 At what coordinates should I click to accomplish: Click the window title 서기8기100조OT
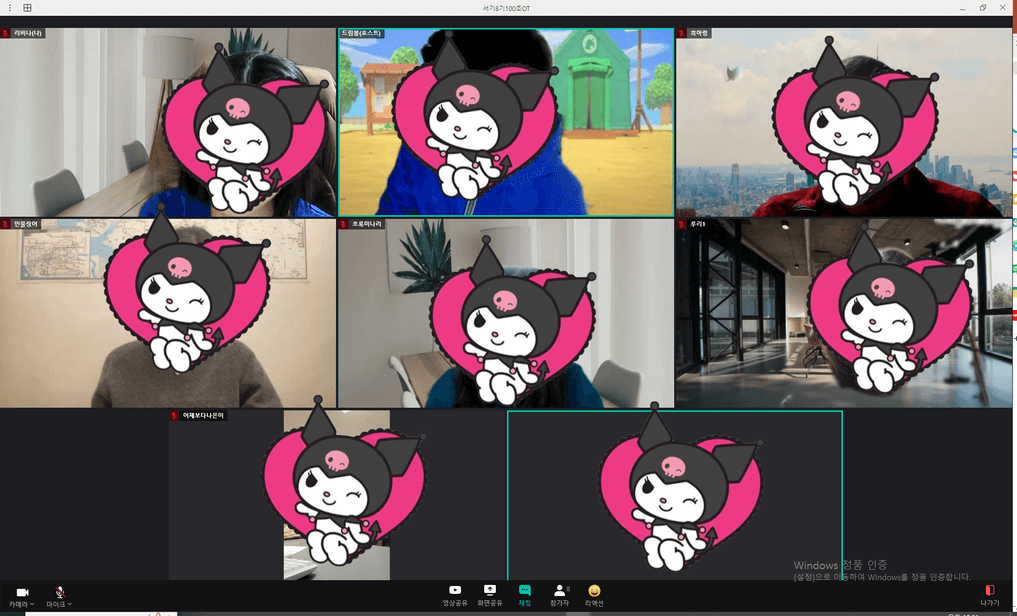point(506,8)
